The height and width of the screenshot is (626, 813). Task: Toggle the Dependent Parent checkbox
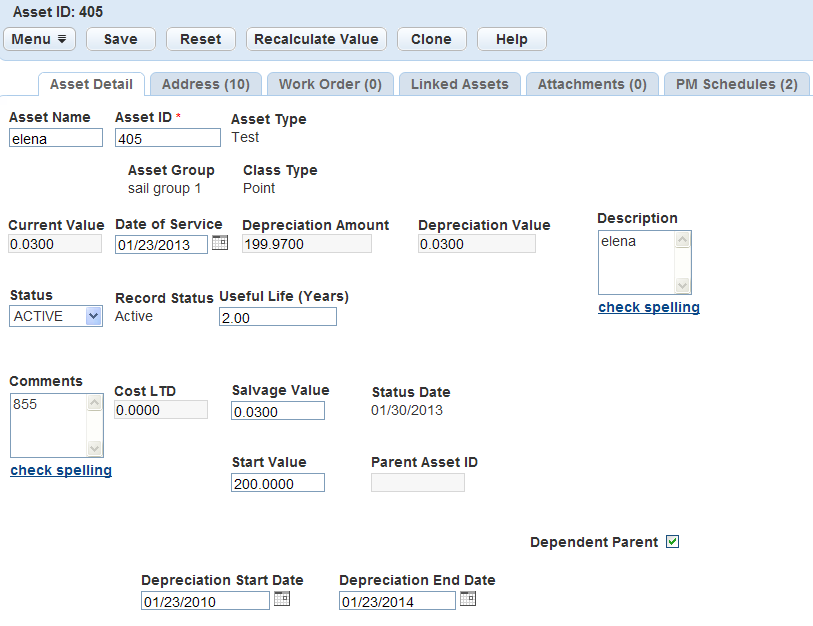672,542
